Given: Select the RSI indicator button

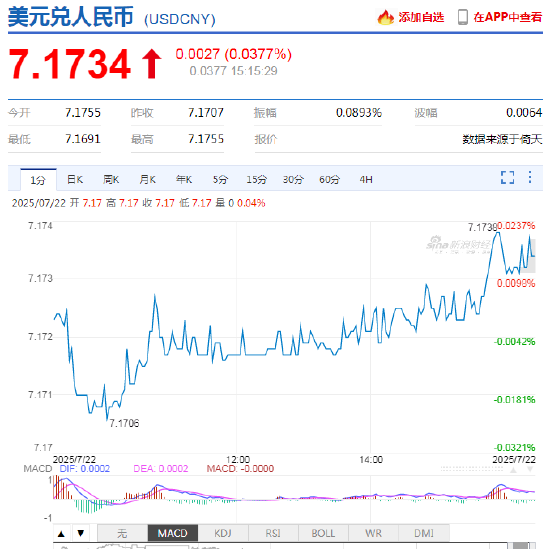Looking at the screenshot, I should pyautogui.click(x=273, y=534).
